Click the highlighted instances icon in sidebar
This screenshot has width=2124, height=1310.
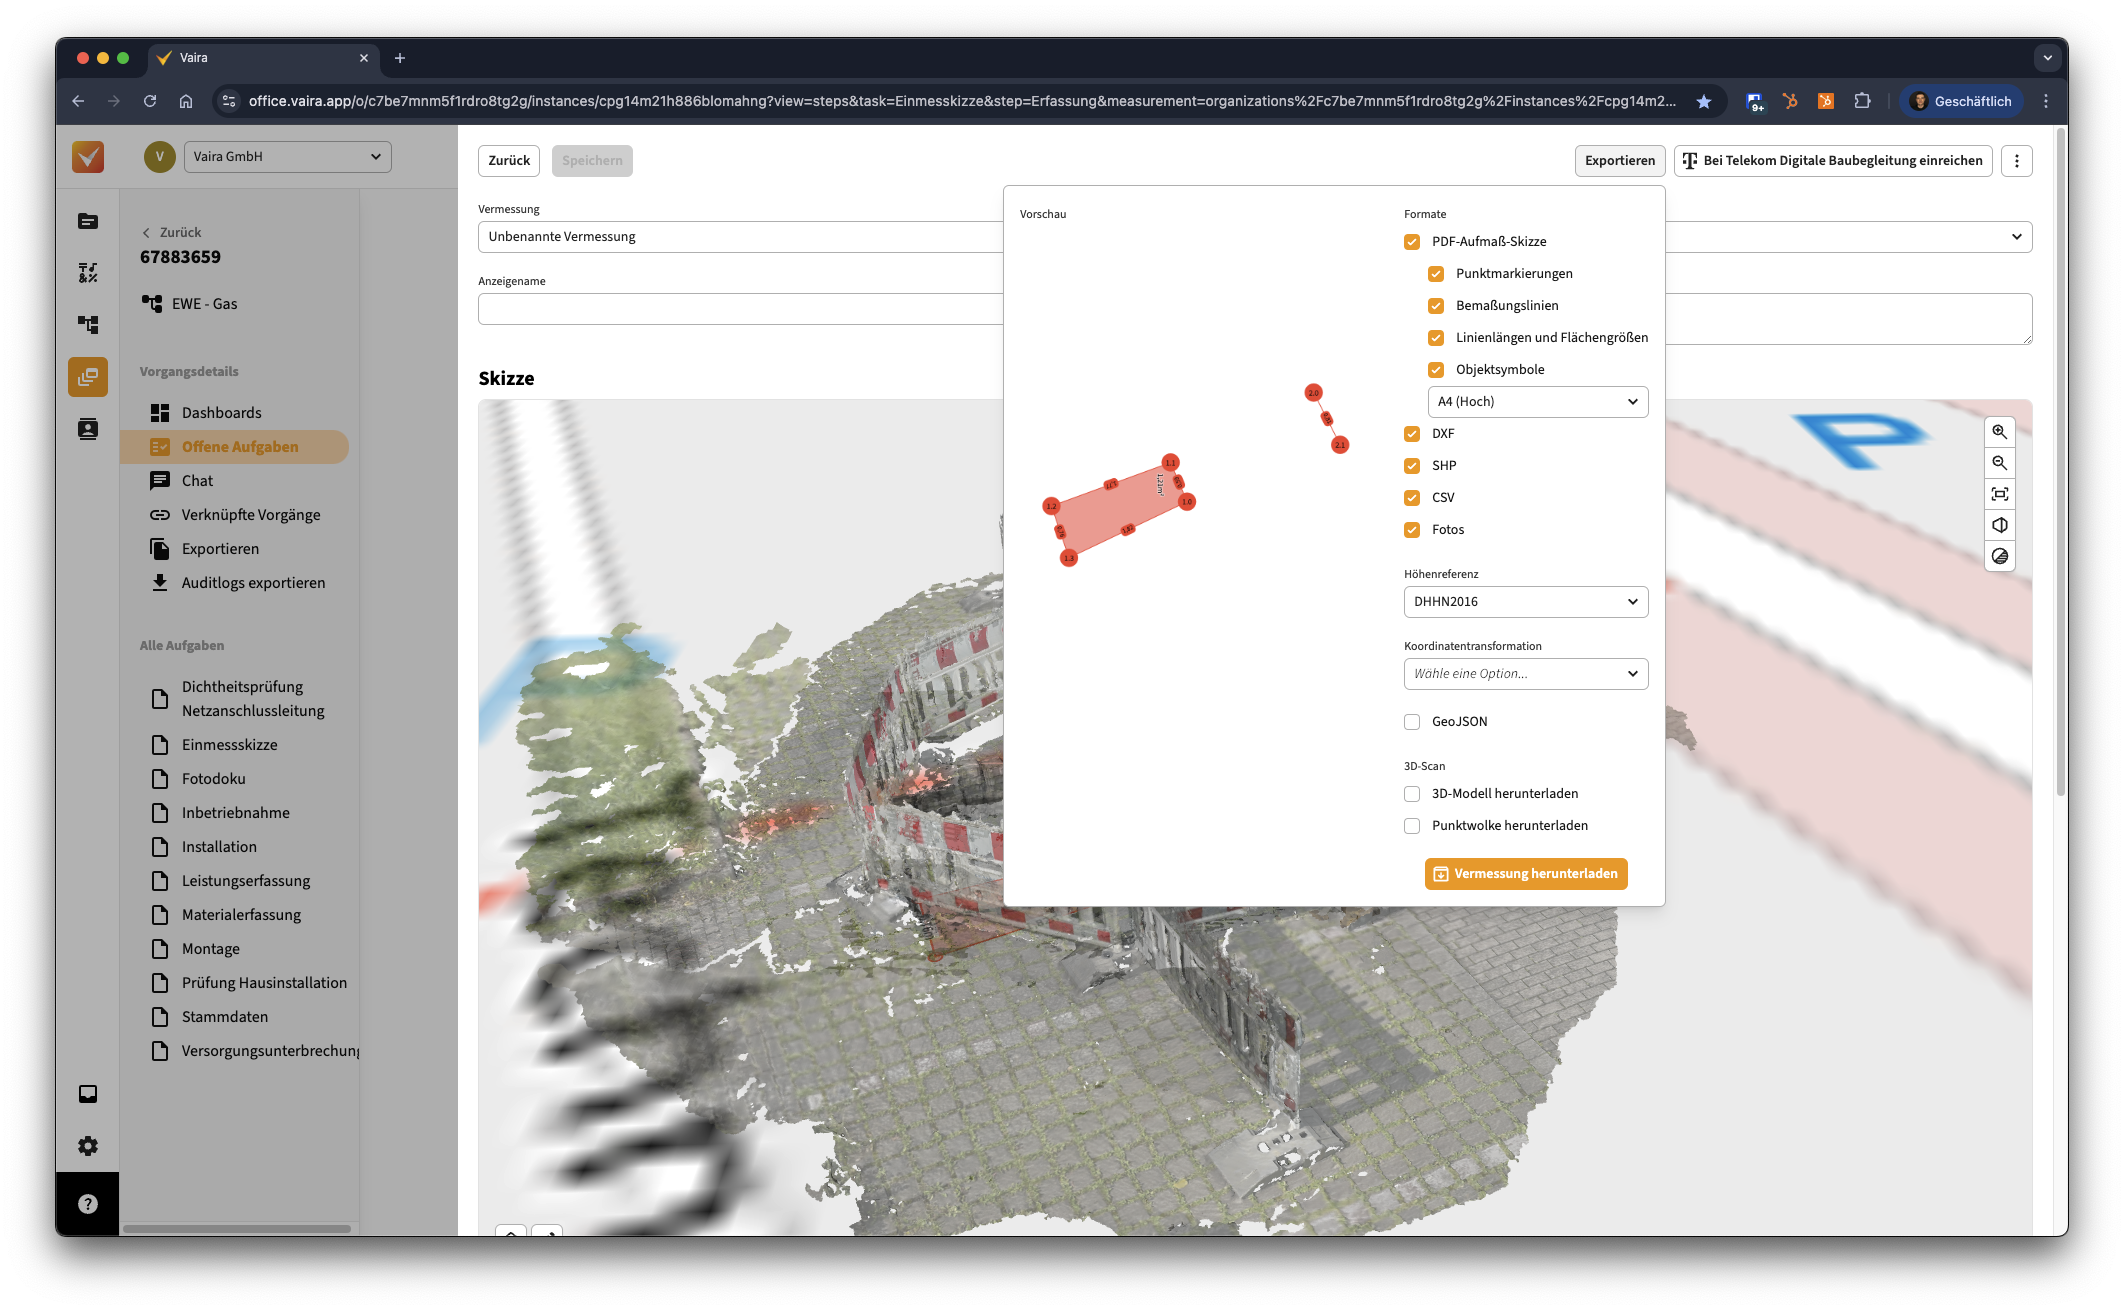click(x=88, y=377)
